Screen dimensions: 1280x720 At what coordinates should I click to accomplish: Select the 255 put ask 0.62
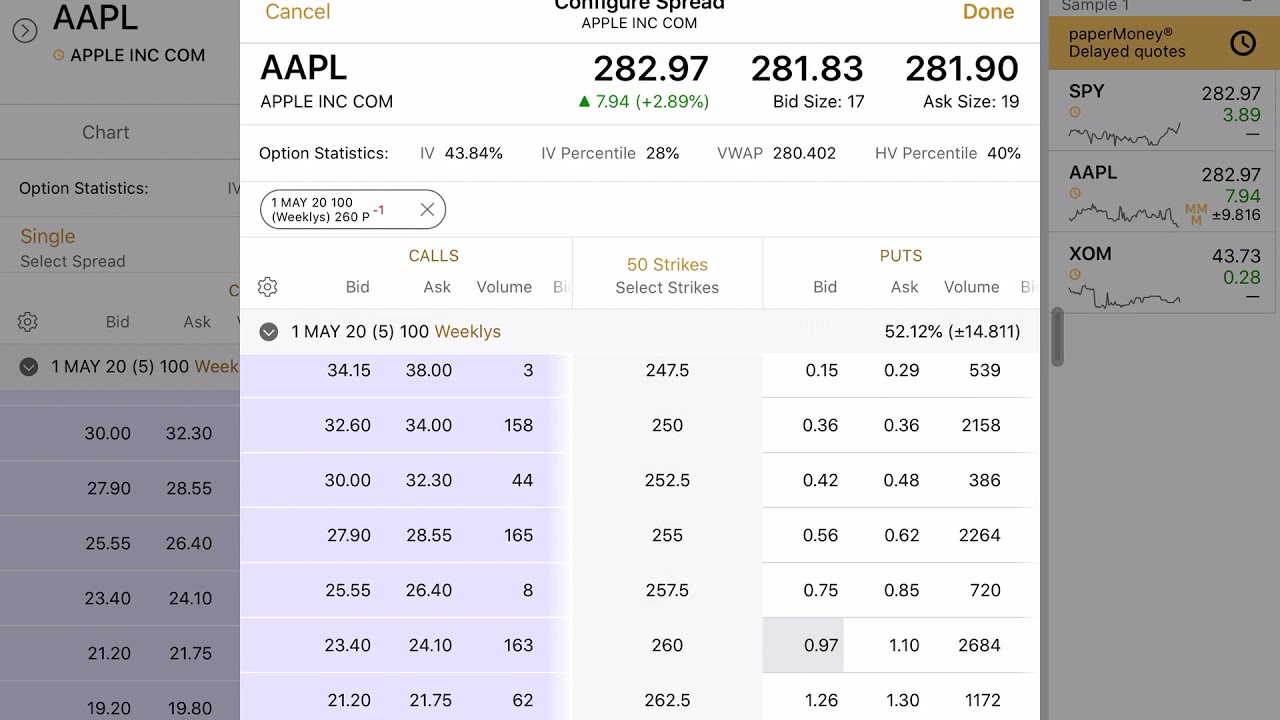pos(901,535)
